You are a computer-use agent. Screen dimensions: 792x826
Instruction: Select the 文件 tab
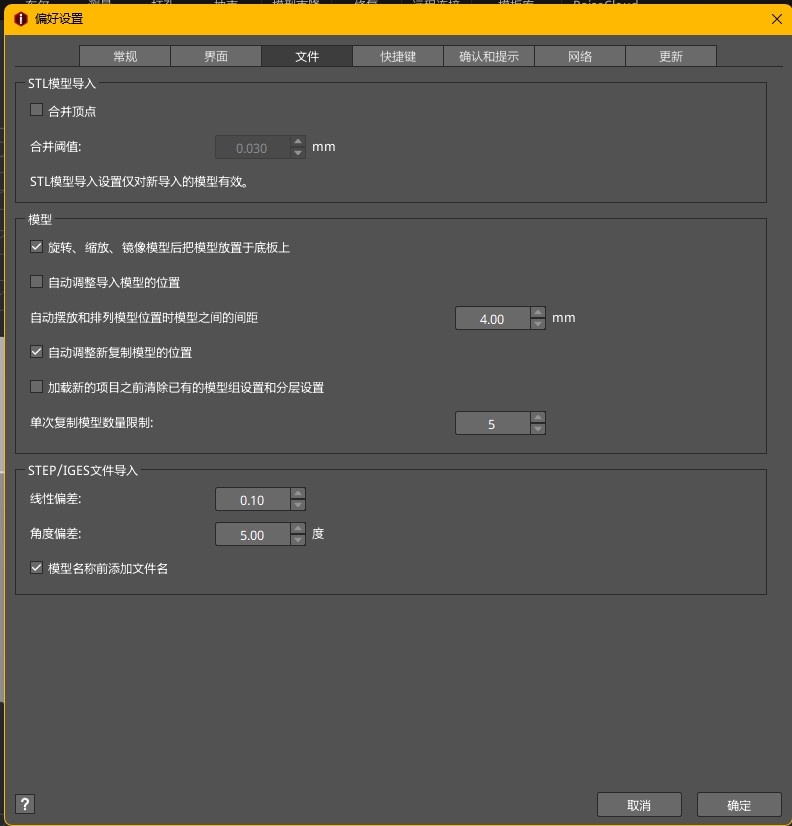307,56
